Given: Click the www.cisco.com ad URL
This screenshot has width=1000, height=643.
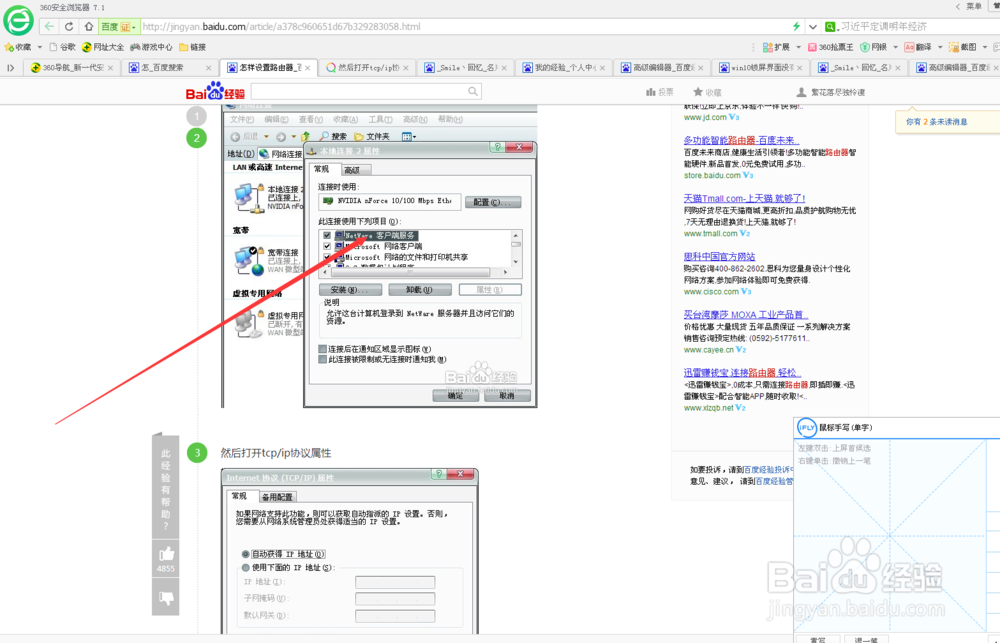Looking at the screenshot, I should pos(711,292).
